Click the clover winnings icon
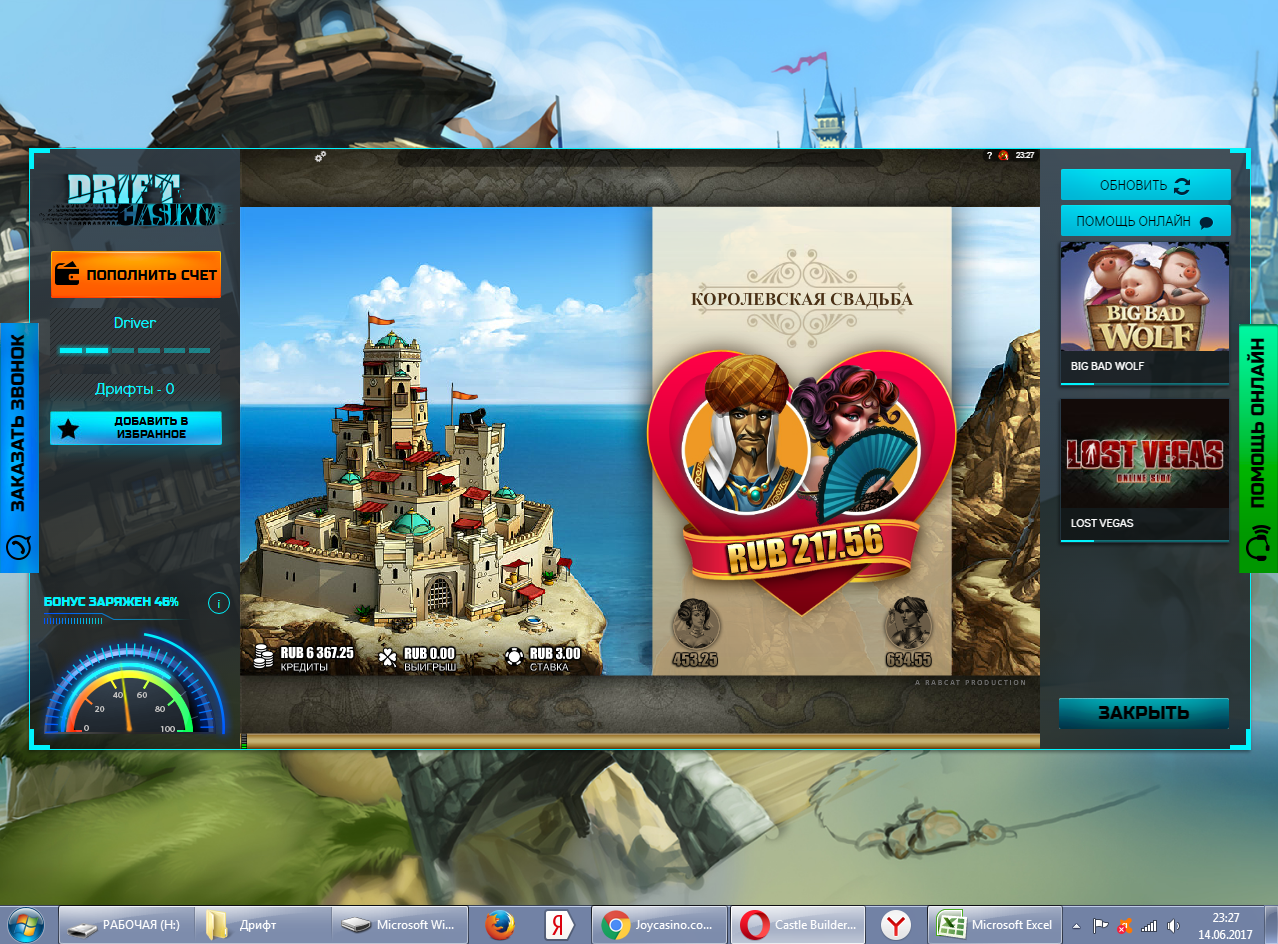The image size is (1278, 944). coord(388,657)
